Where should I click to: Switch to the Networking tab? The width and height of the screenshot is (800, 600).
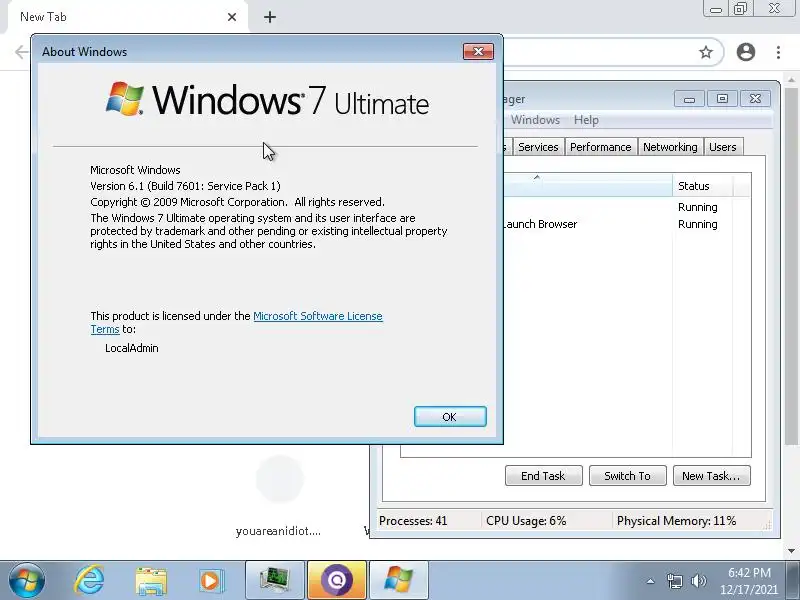pos(670,147)
